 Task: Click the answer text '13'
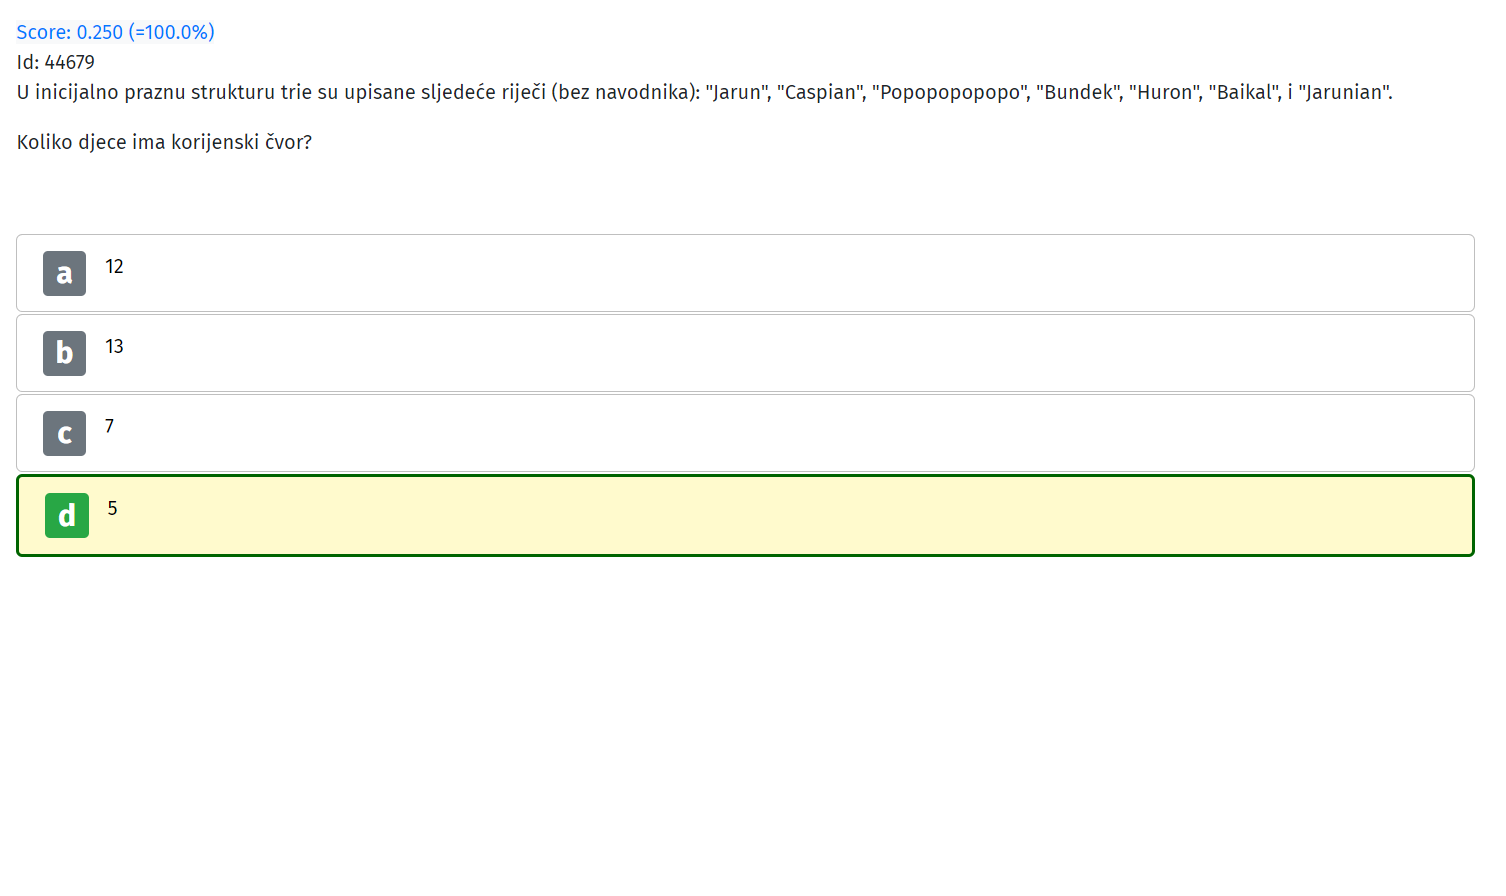coord(114,347)
